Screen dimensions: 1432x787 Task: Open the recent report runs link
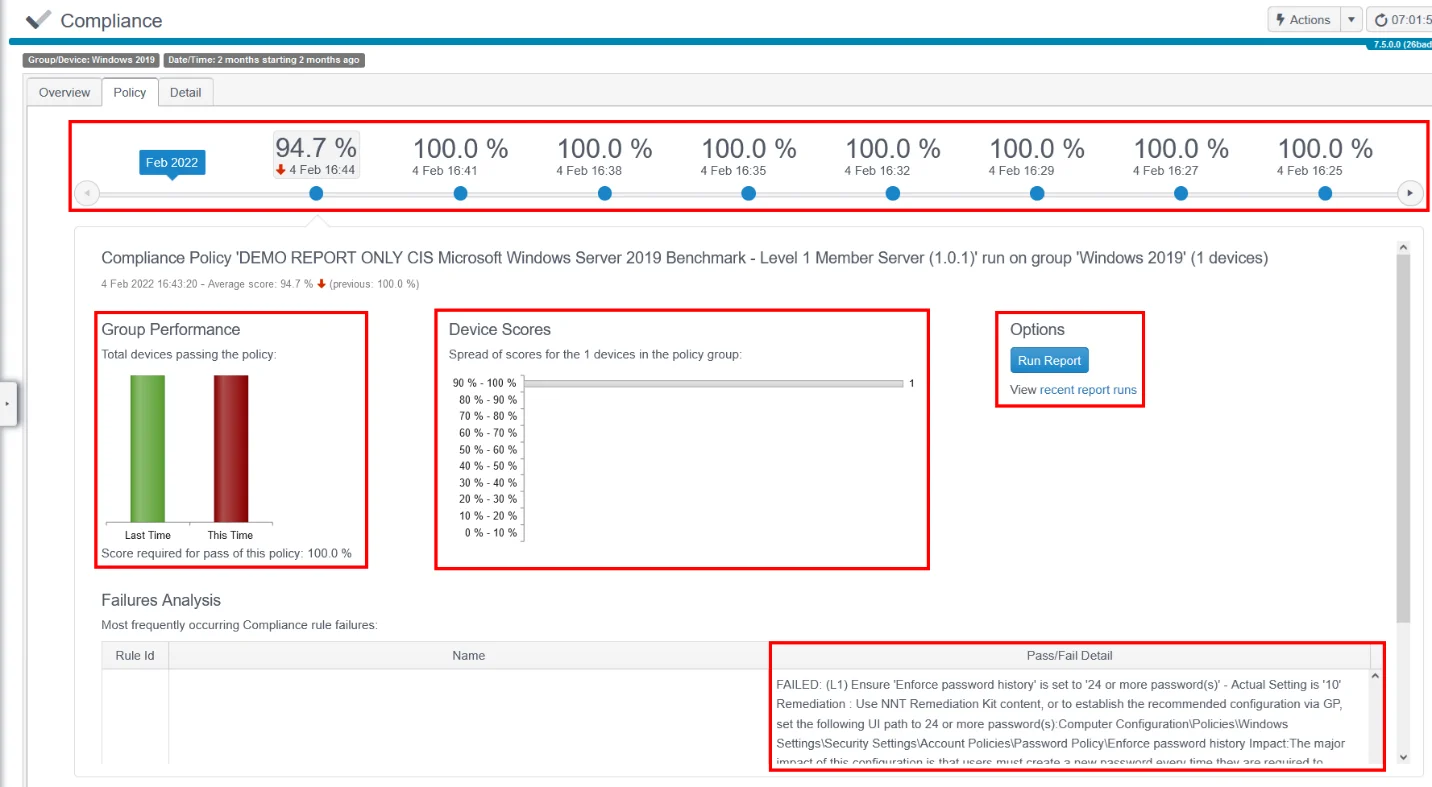1088,390
